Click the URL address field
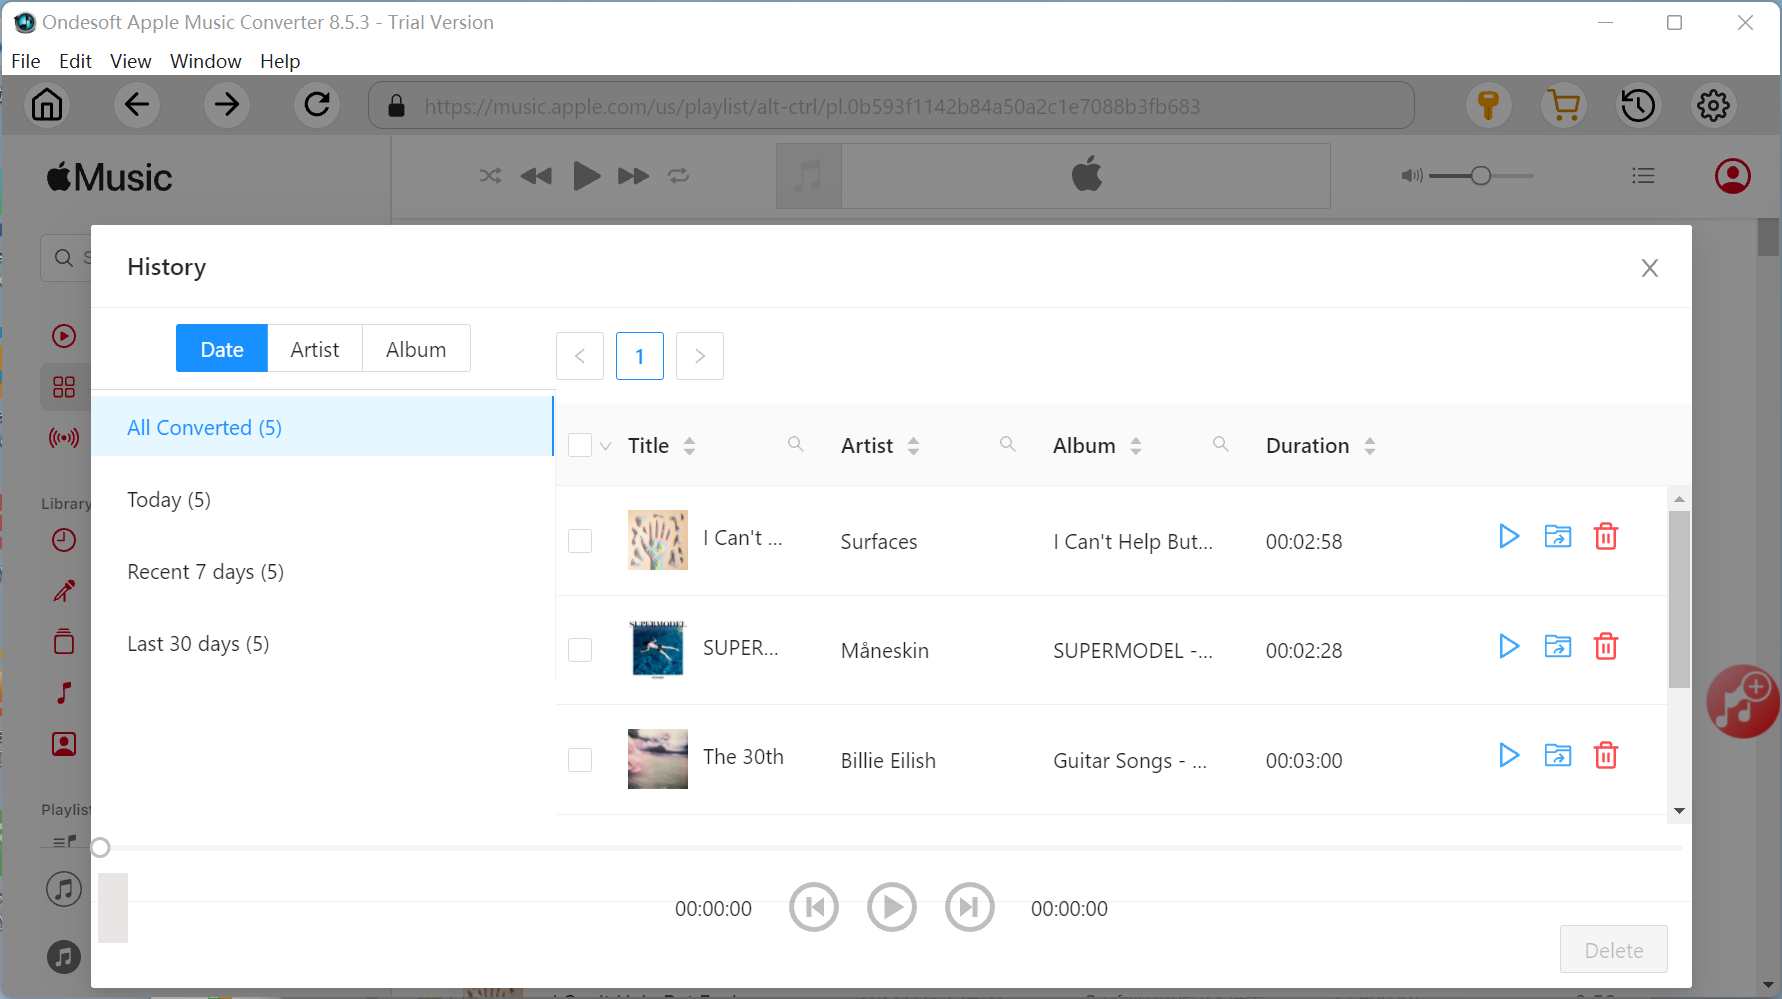This screenshot has height=999, width=1782. pyautogui.click(x=891, y=106)
